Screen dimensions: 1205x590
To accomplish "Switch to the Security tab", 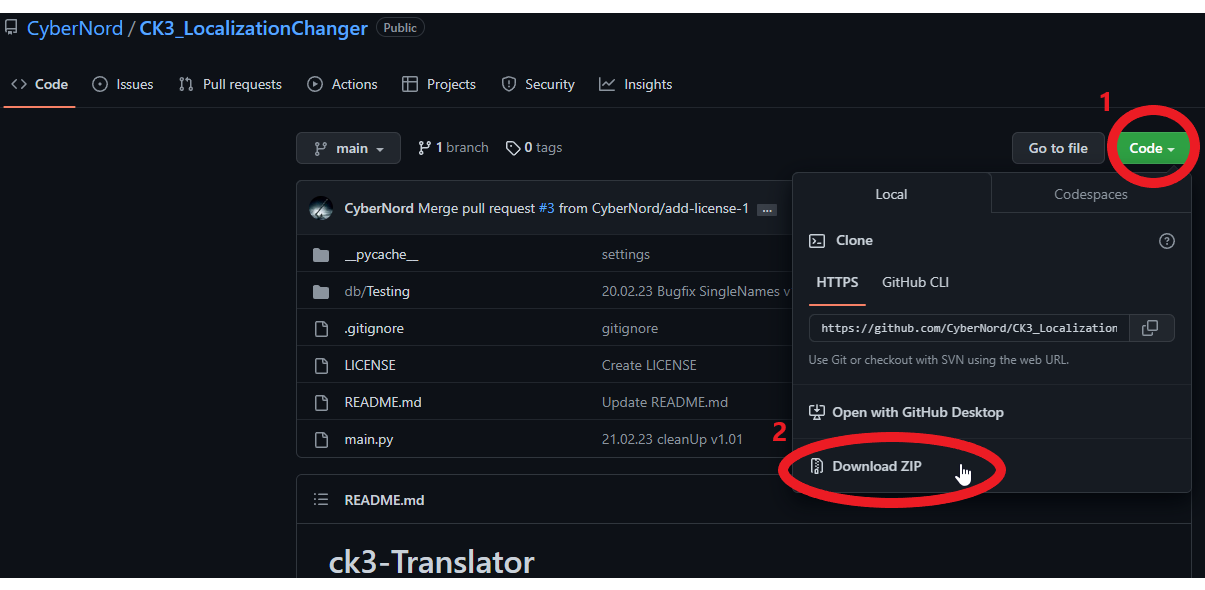I will pos(538,84).
